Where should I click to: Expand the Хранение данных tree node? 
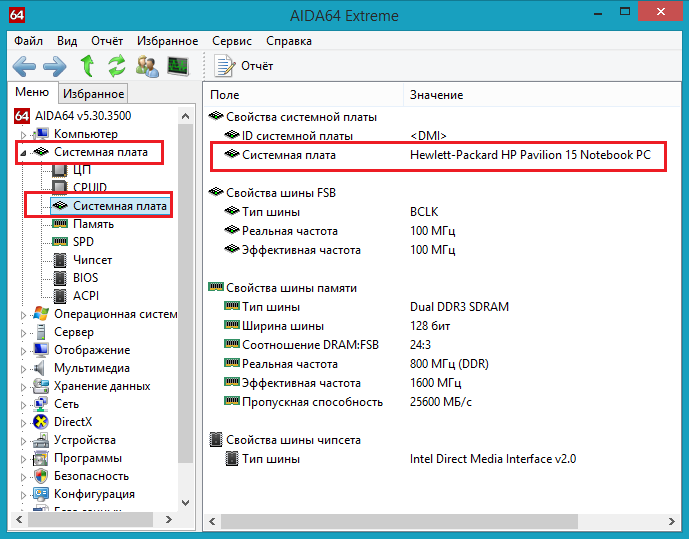(x=23, y=387)
